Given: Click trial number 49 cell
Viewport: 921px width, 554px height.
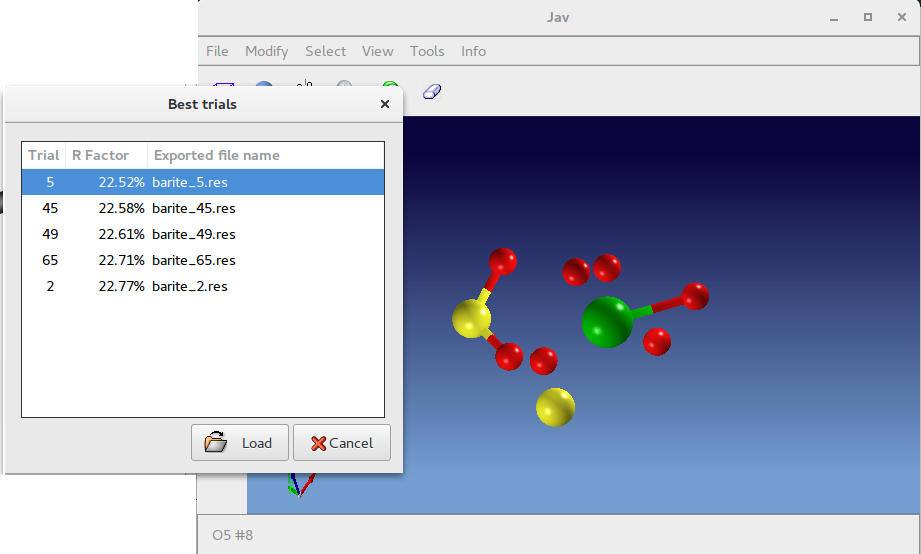Looking at the screenshot, I should 50,234.
